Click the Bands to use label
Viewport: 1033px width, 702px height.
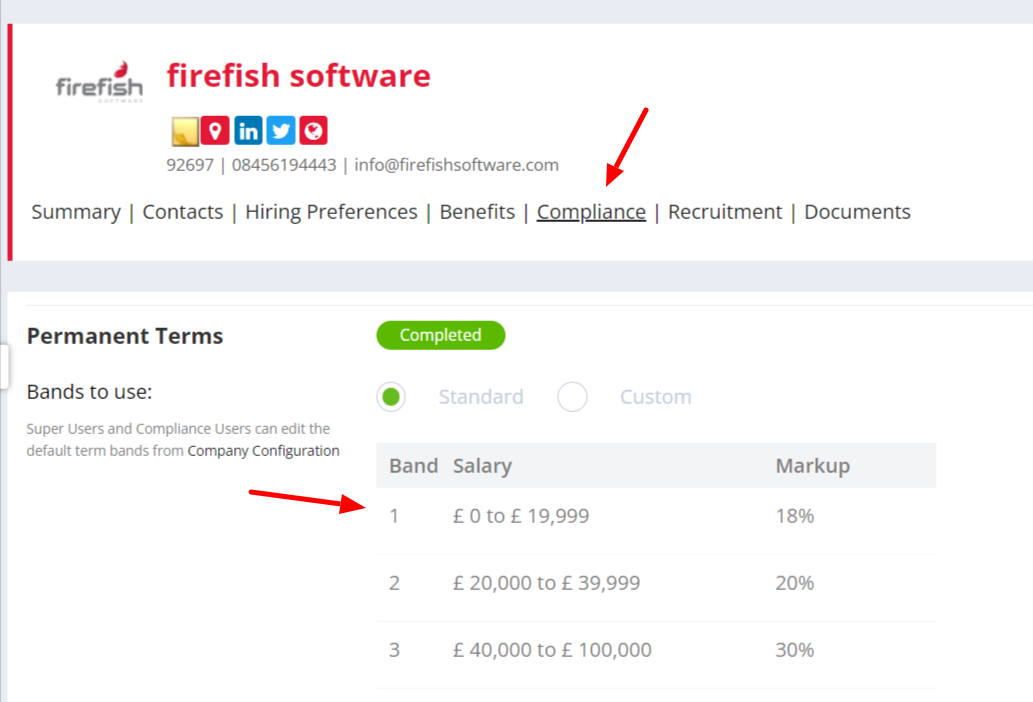click(x=90, y=392)
